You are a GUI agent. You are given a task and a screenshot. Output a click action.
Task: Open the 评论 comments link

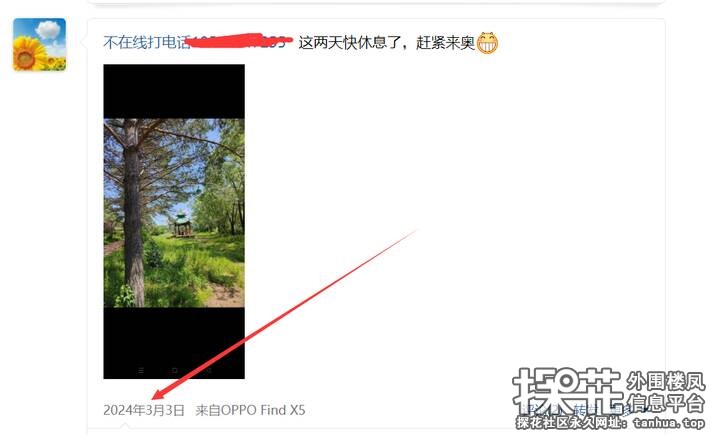[535, 409]
